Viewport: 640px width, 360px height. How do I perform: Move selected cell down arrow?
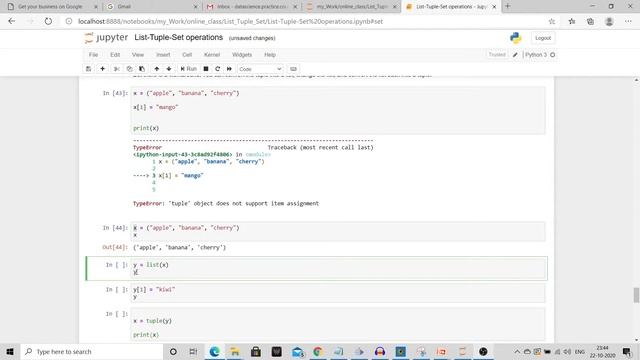click(169, 69)
